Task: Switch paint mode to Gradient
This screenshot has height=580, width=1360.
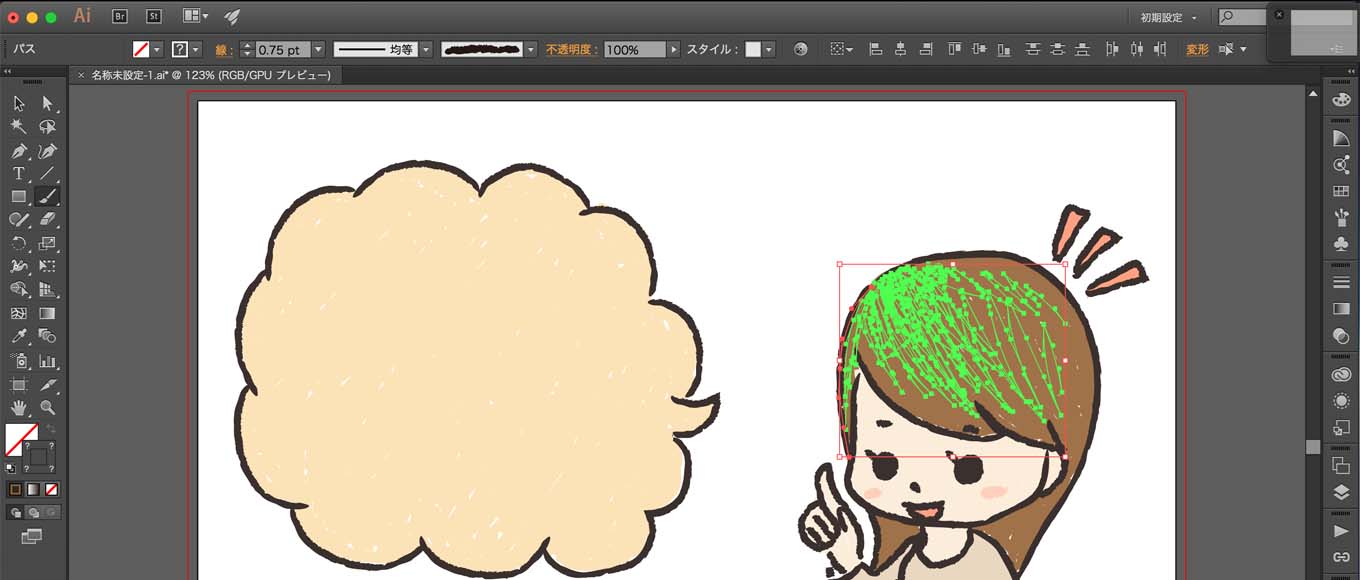Action: (x=33, y=490)
